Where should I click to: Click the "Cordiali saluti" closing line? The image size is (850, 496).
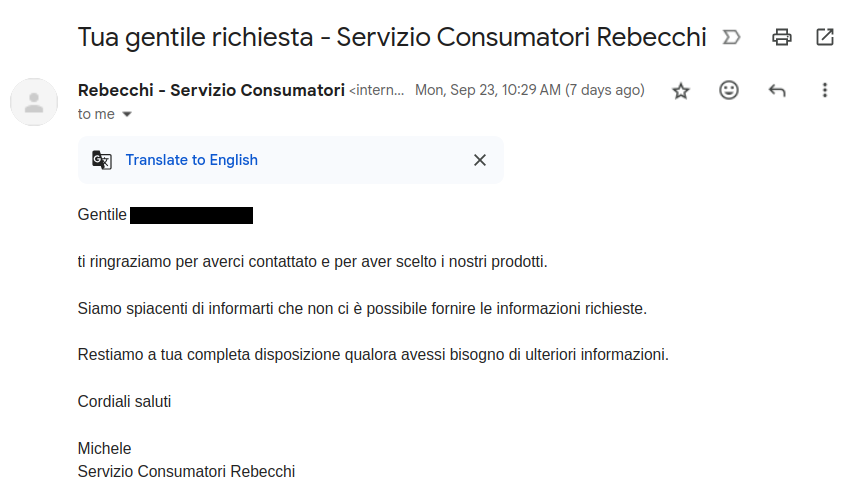tap(125, 401)
